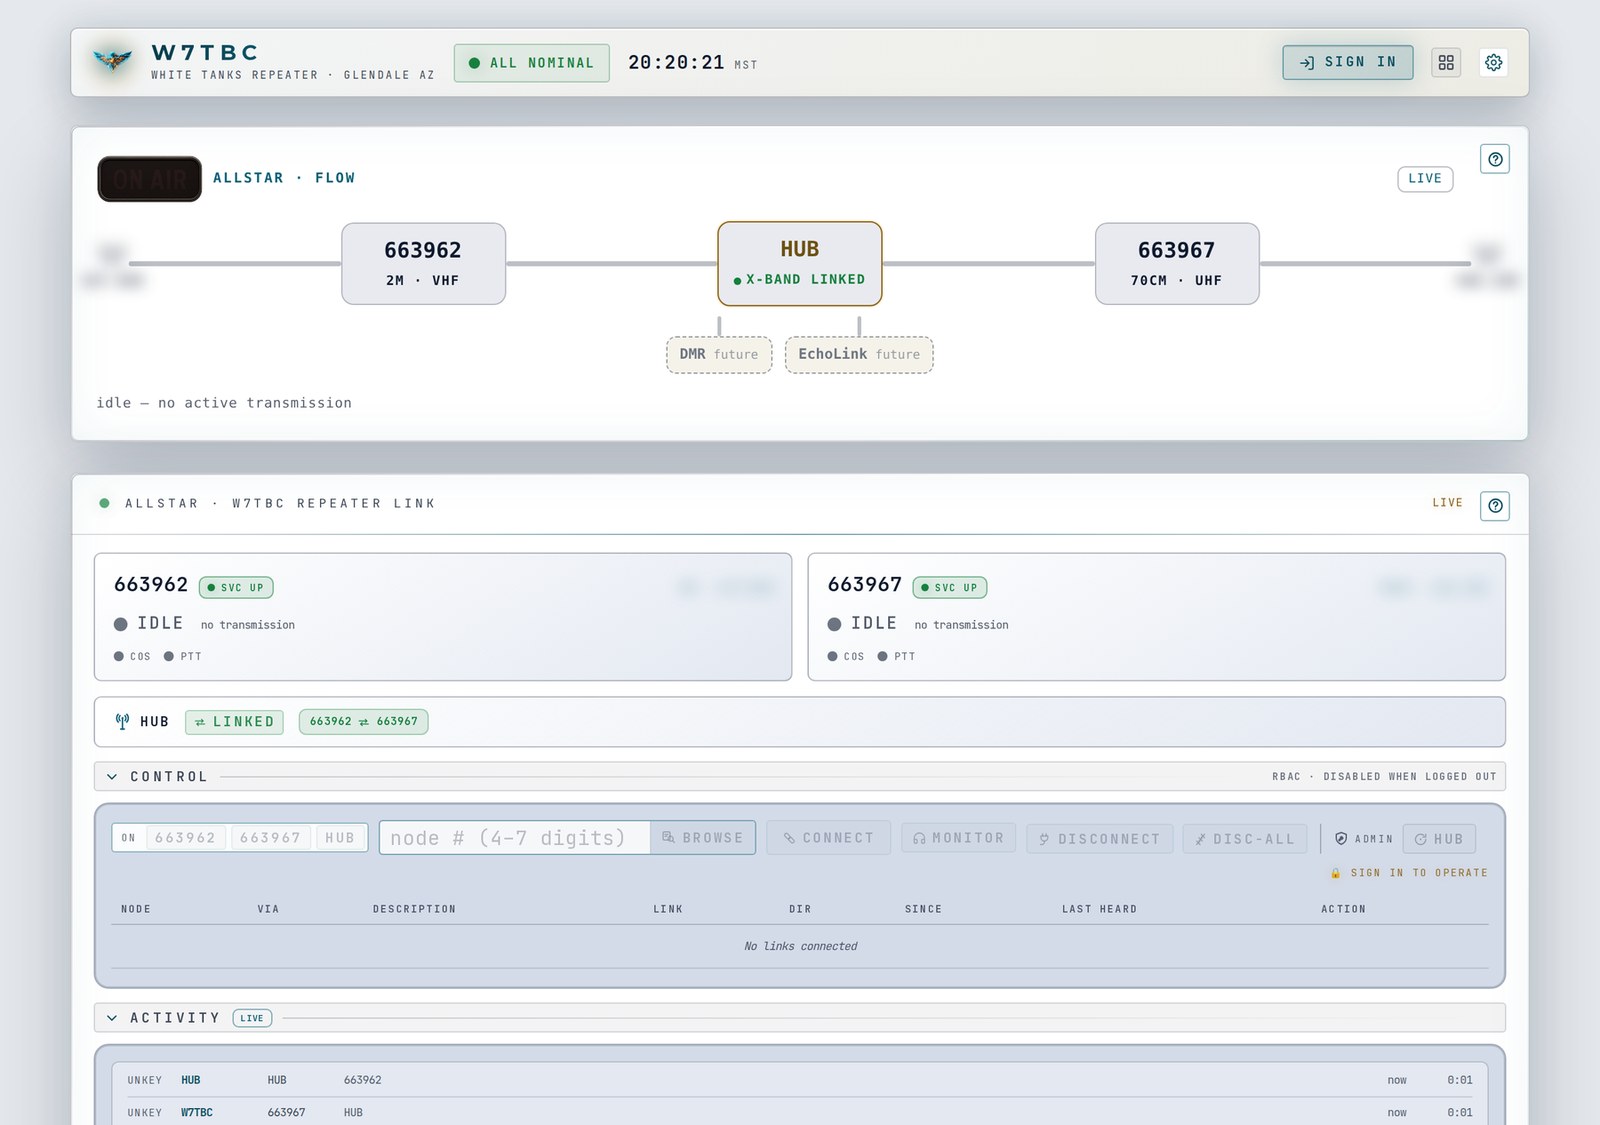Click the ALL NOMINAL status badge
The height and width of the screenshot is (1125, 1600).
click(532, 63)
